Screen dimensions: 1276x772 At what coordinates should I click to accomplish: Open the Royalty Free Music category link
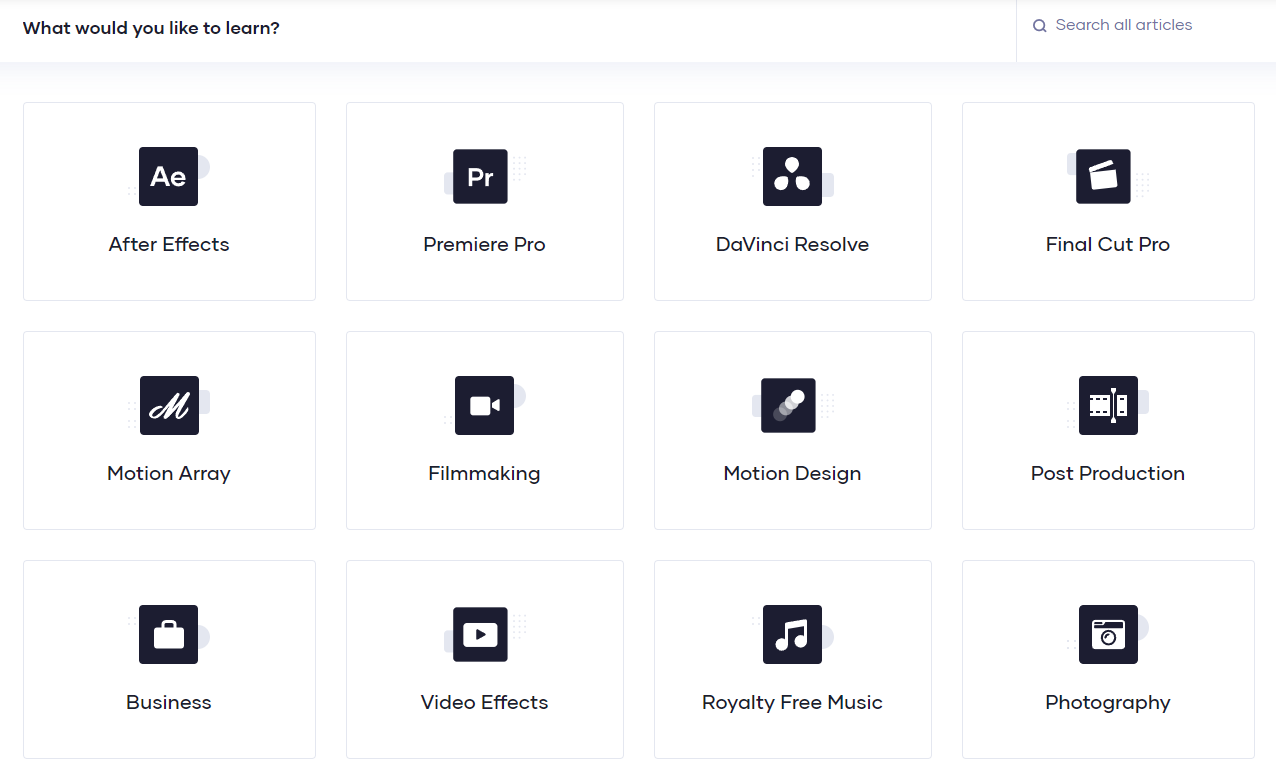point(793,659)
